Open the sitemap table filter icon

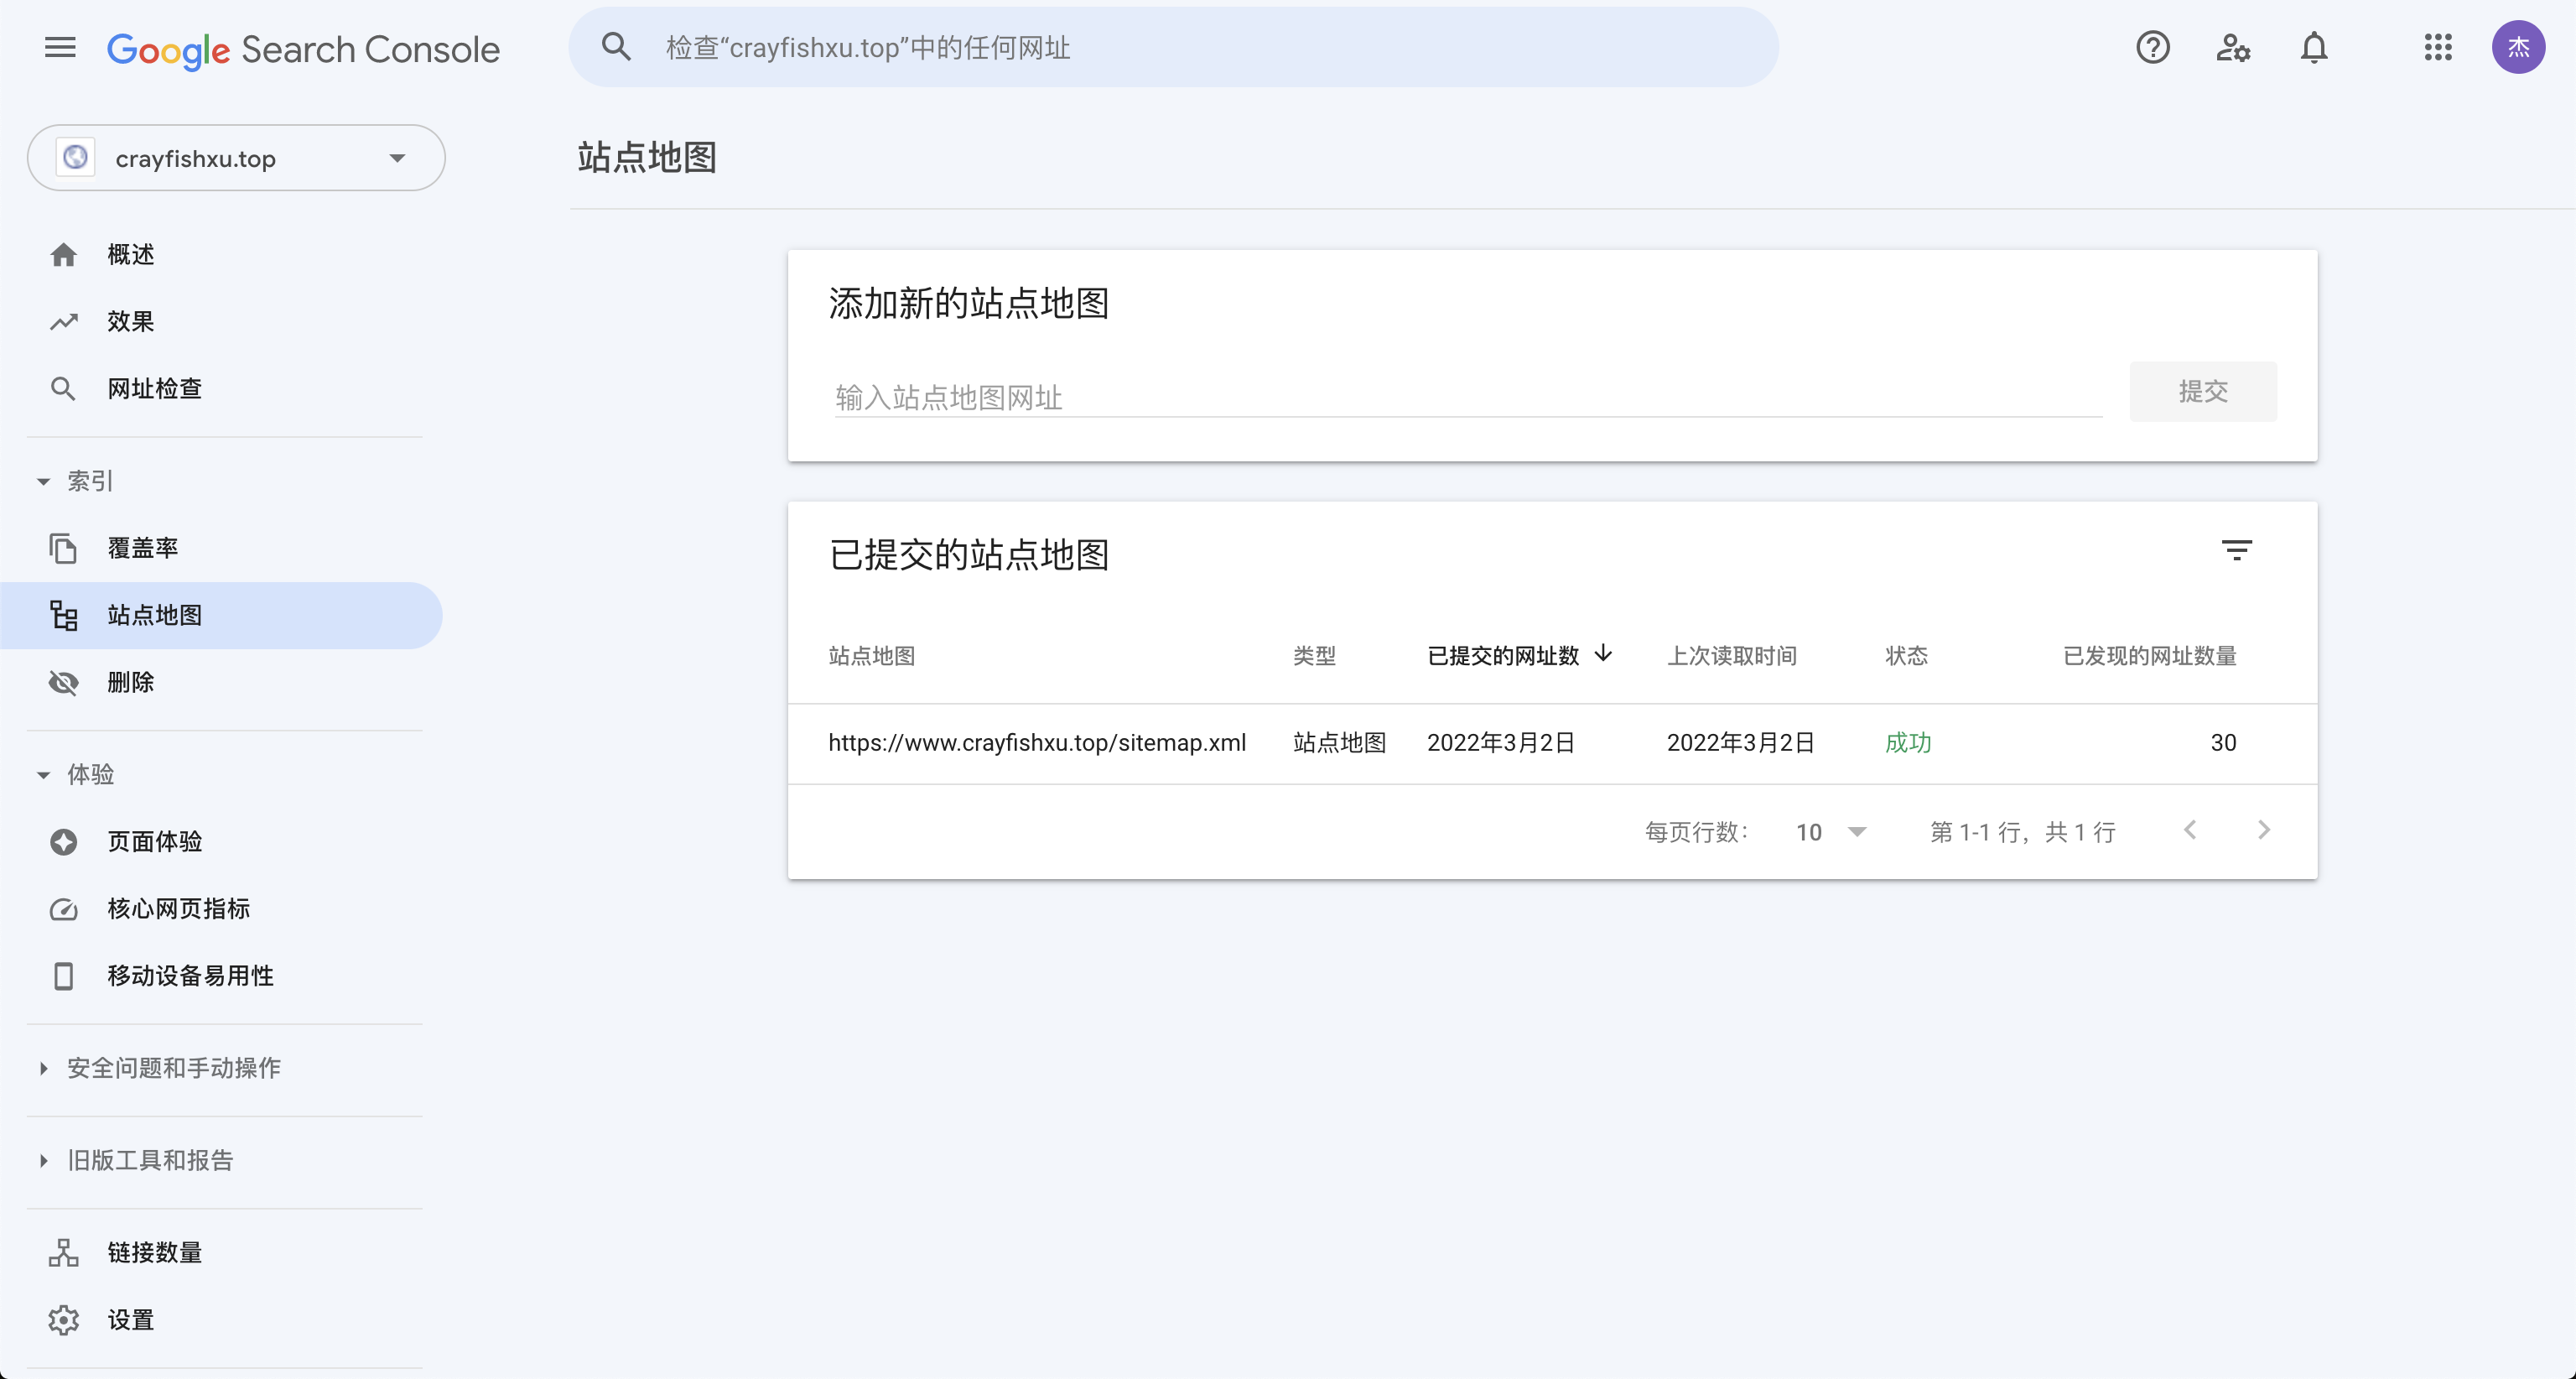pyautogui.click(x=2236, y=550)
